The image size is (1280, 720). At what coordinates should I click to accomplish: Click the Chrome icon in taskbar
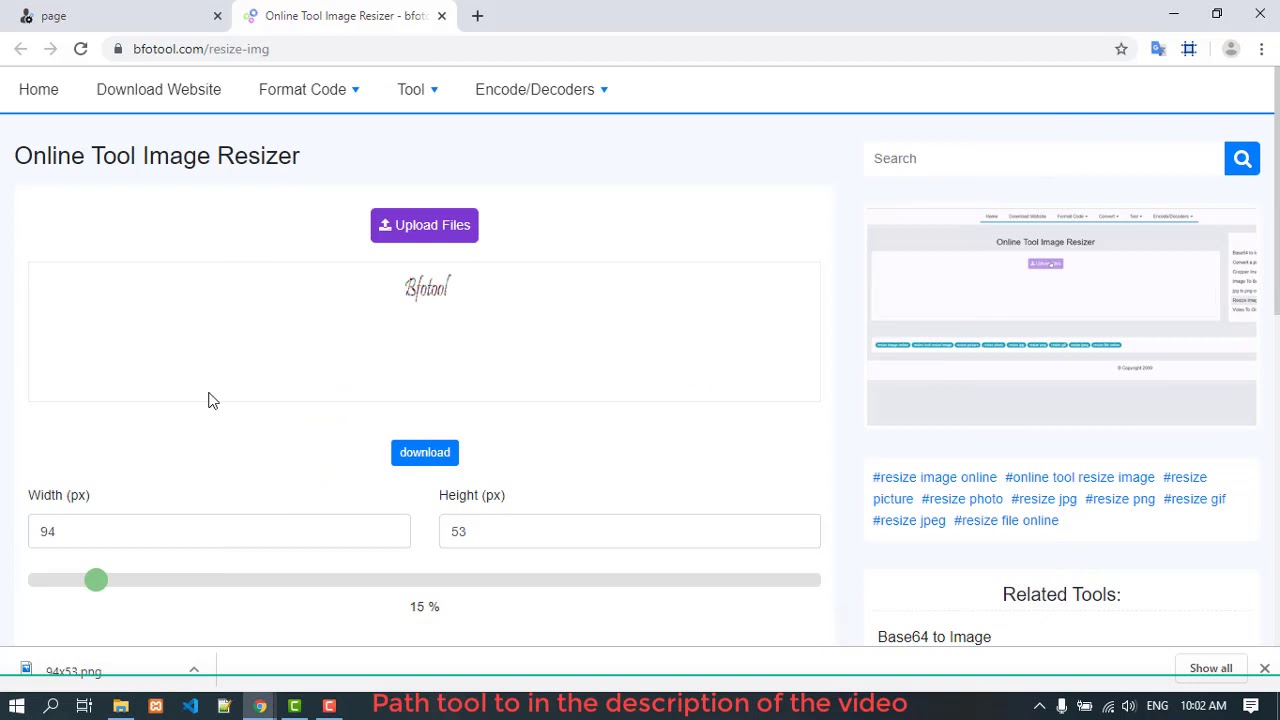[x=260, y=706]
